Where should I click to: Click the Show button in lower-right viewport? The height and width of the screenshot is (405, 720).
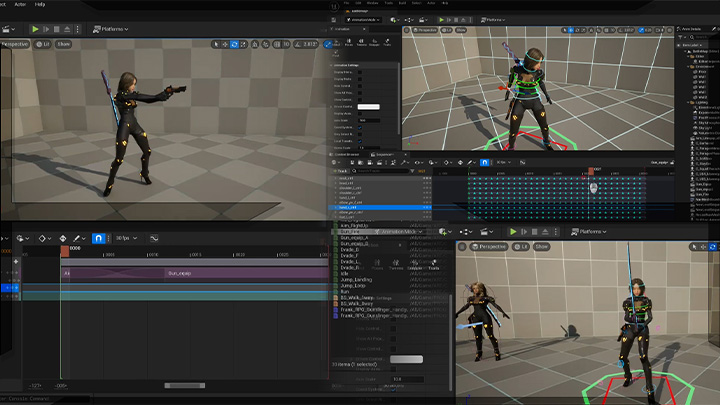tap(542, 247)
